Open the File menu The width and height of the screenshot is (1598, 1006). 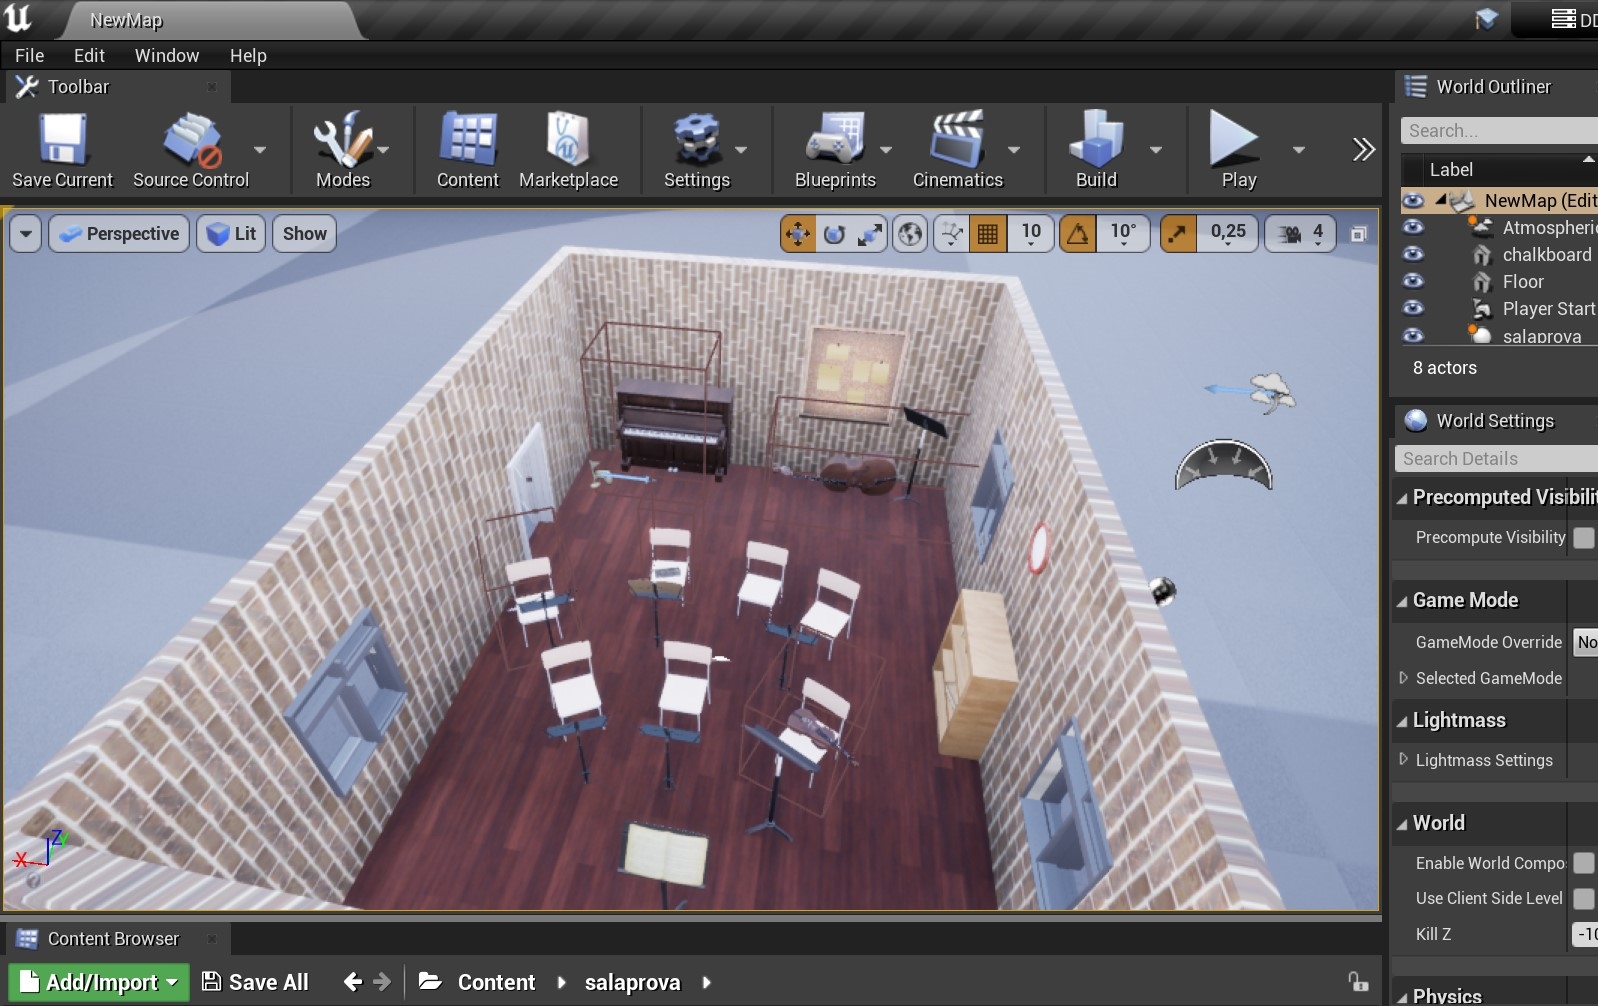[x=29, y=56]
